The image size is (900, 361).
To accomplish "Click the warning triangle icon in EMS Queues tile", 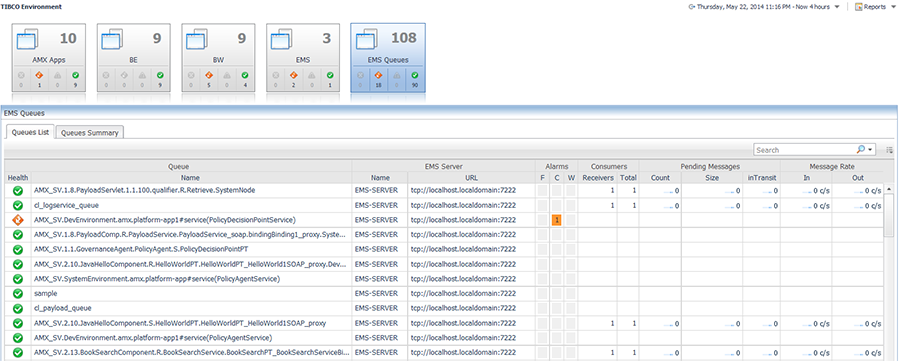I will 397,75.
